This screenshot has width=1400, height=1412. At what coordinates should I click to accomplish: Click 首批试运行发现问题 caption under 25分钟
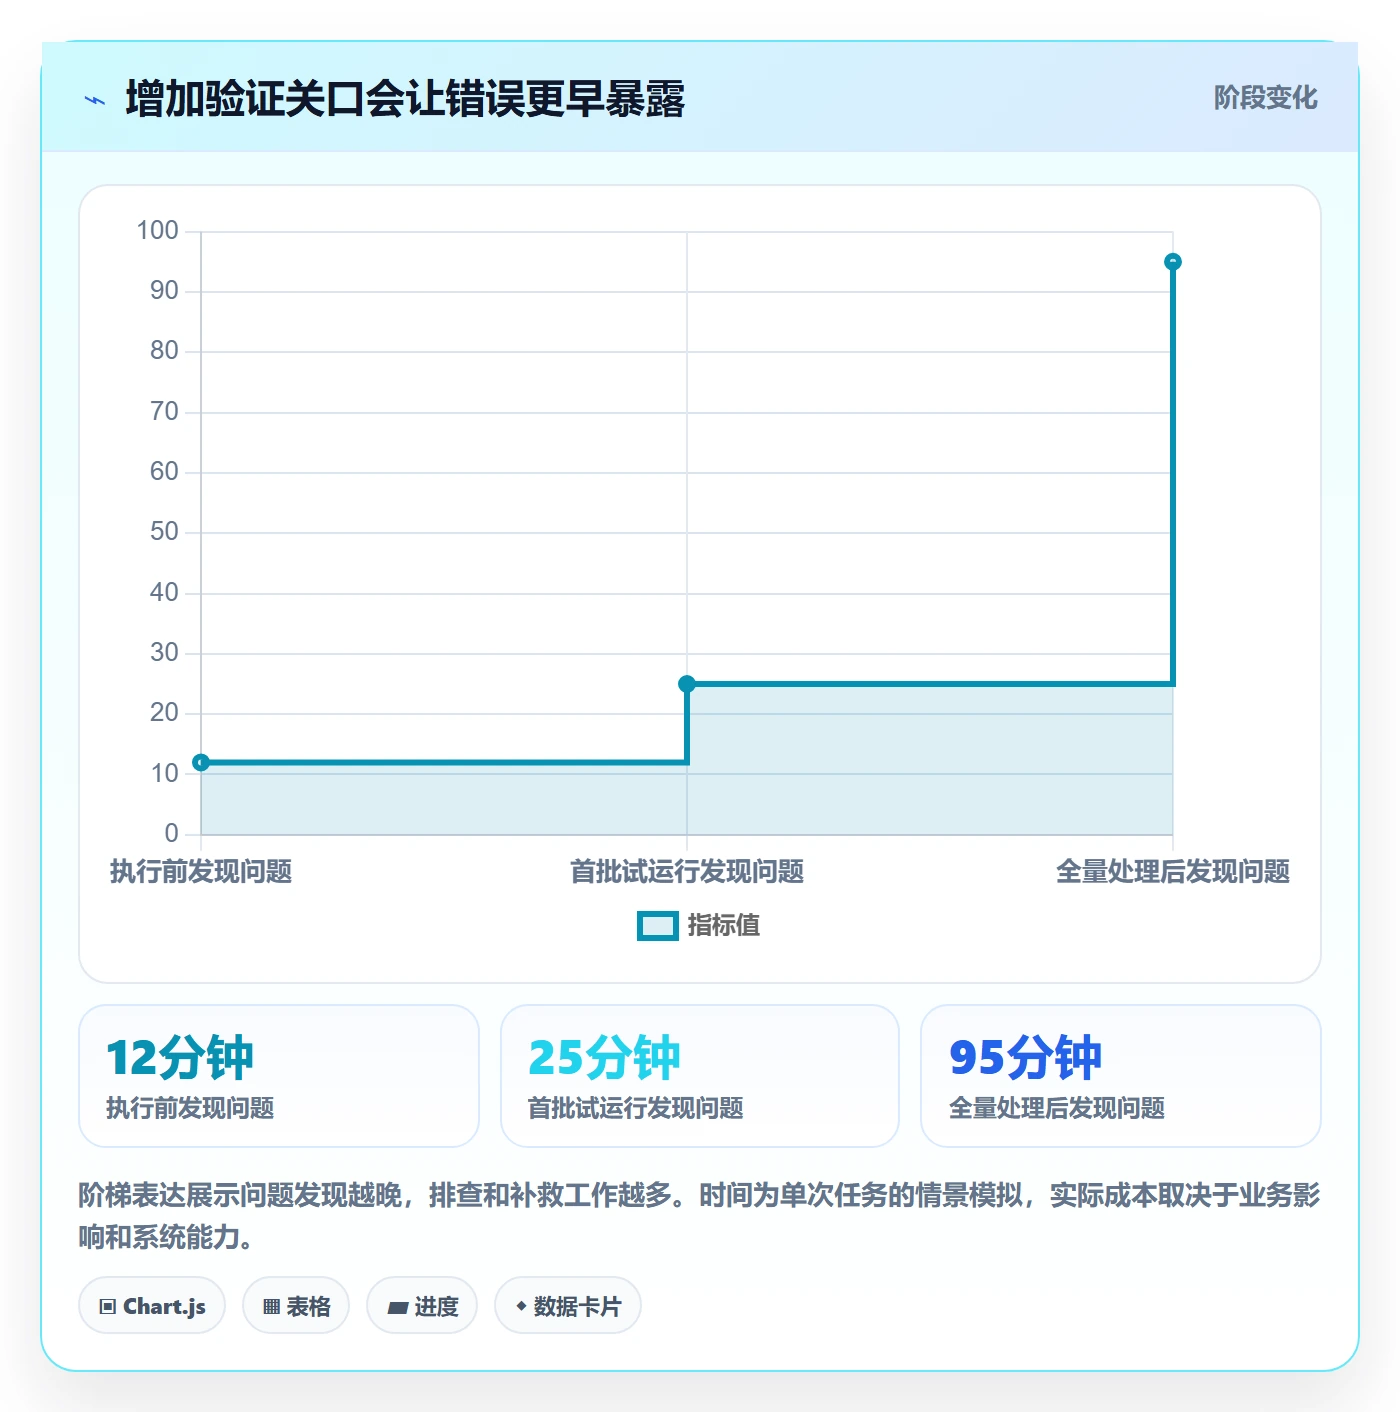[x=635, y=1108]
